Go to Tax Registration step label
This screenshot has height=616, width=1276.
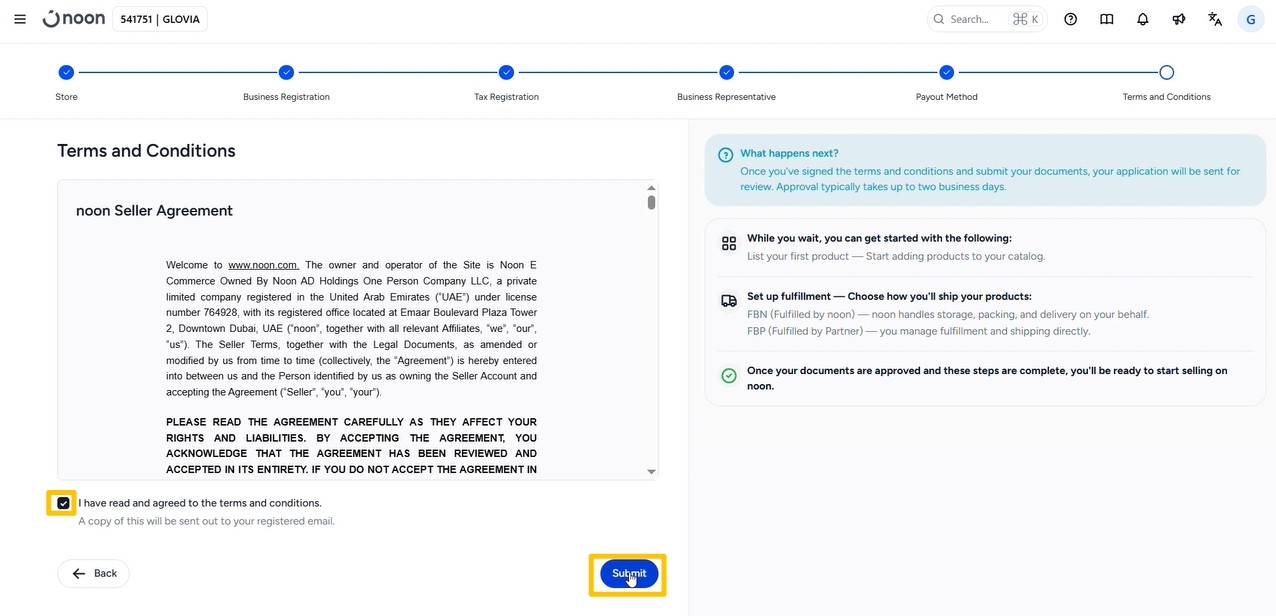point(506,97)
